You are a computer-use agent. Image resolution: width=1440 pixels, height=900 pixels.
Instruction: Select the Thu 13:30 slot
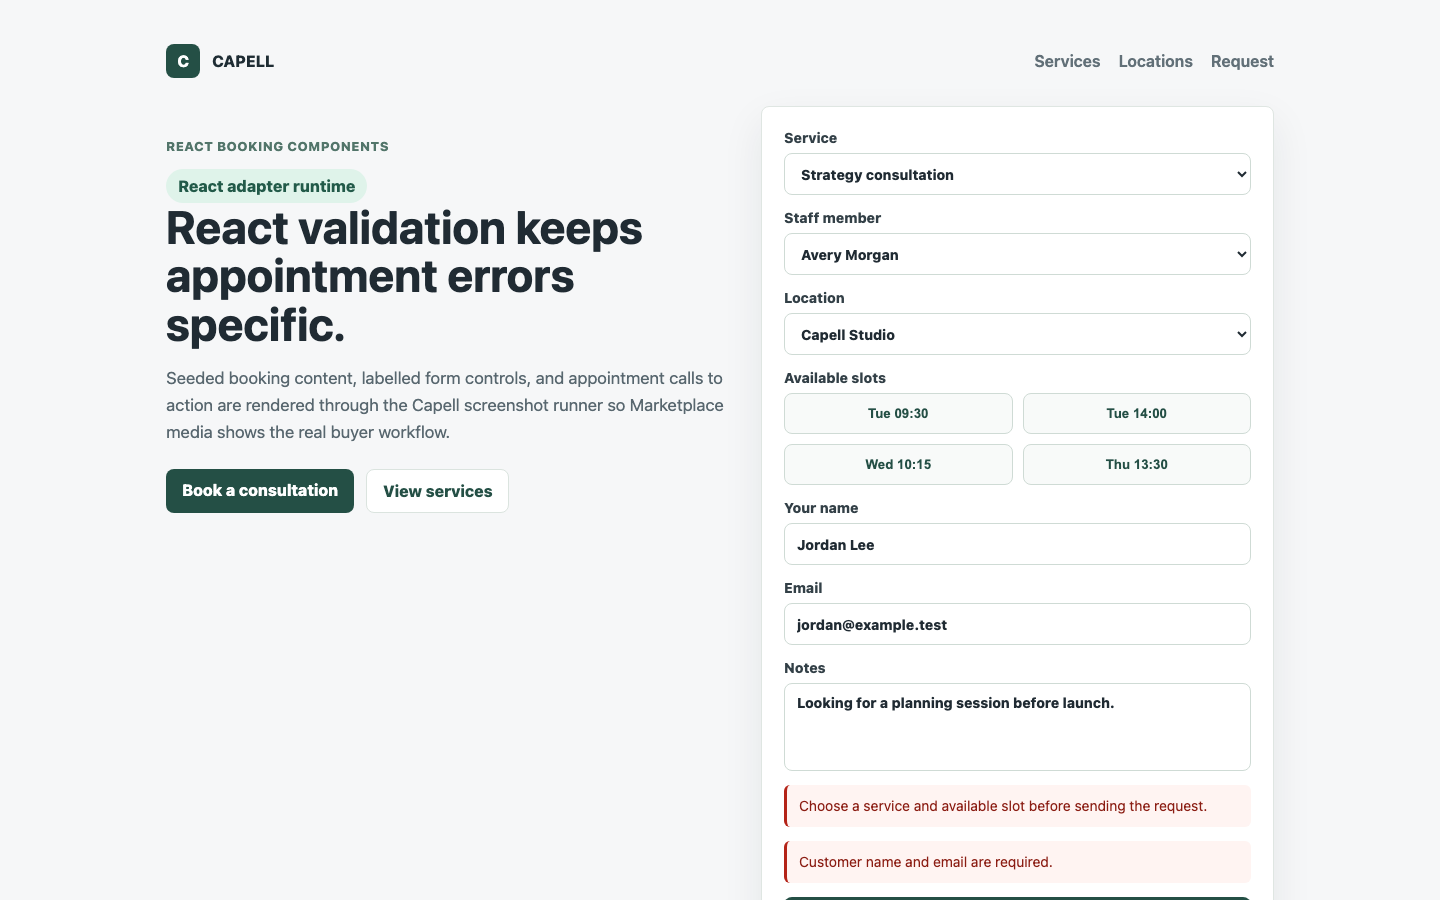1136,464
